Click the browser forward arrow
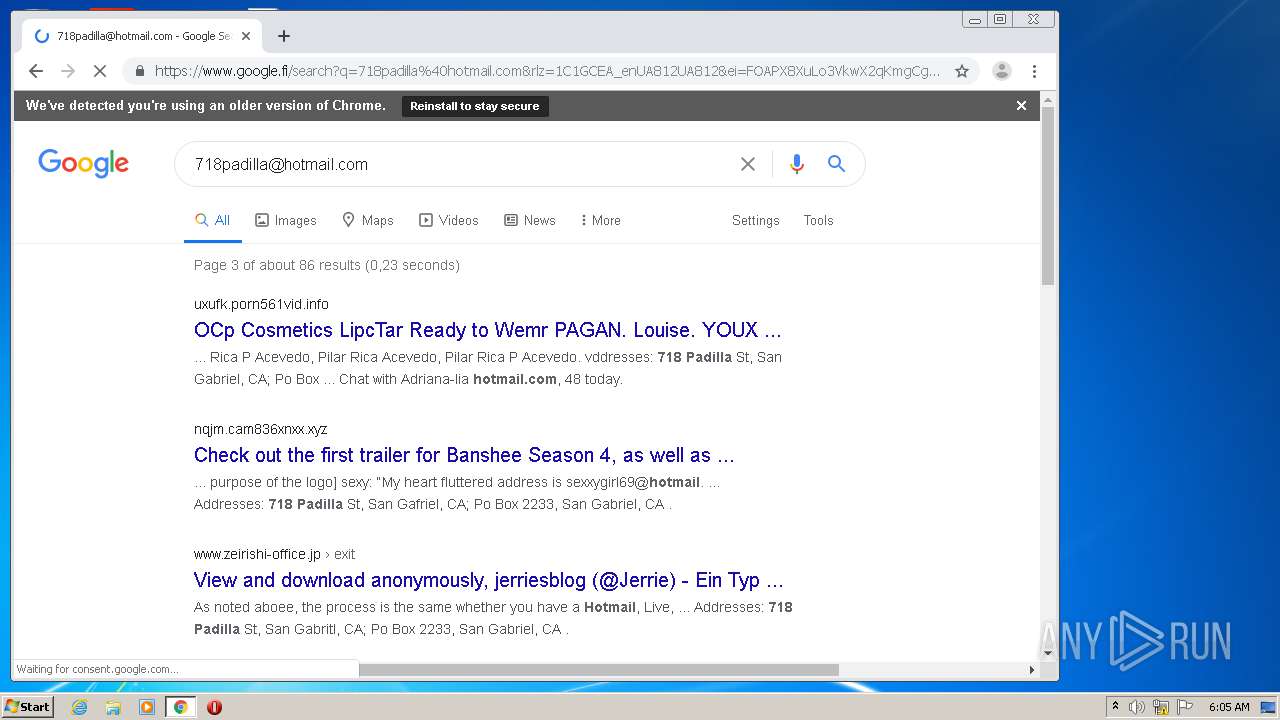Image resolution: width=1280 pixels, height=720 pixels. (68, 71)
